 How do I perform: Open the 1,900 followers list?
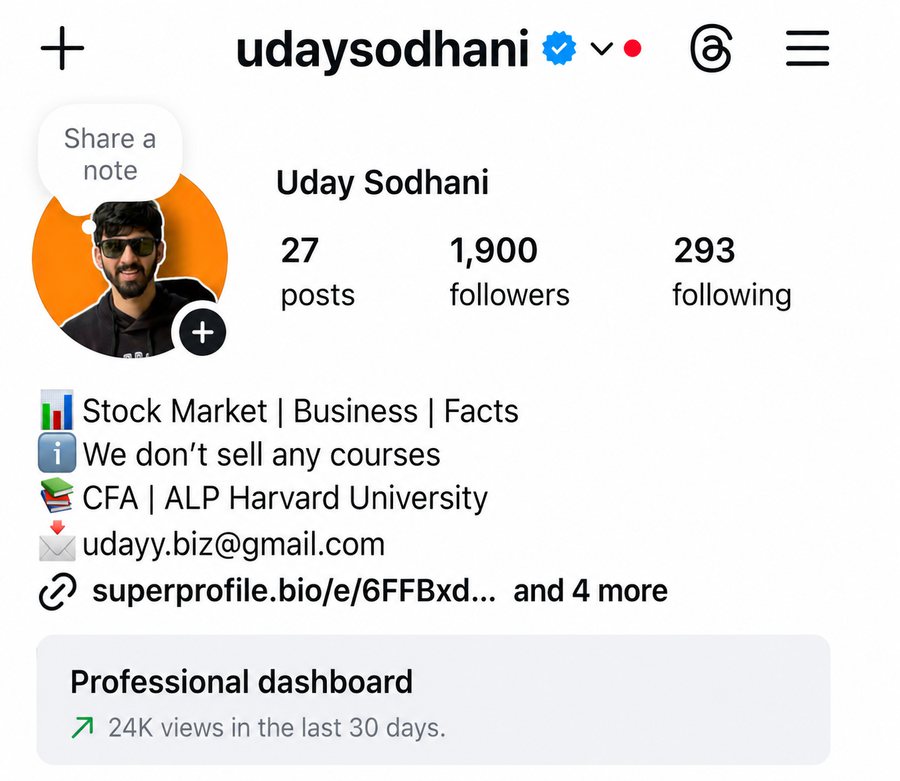click(509, 273)
